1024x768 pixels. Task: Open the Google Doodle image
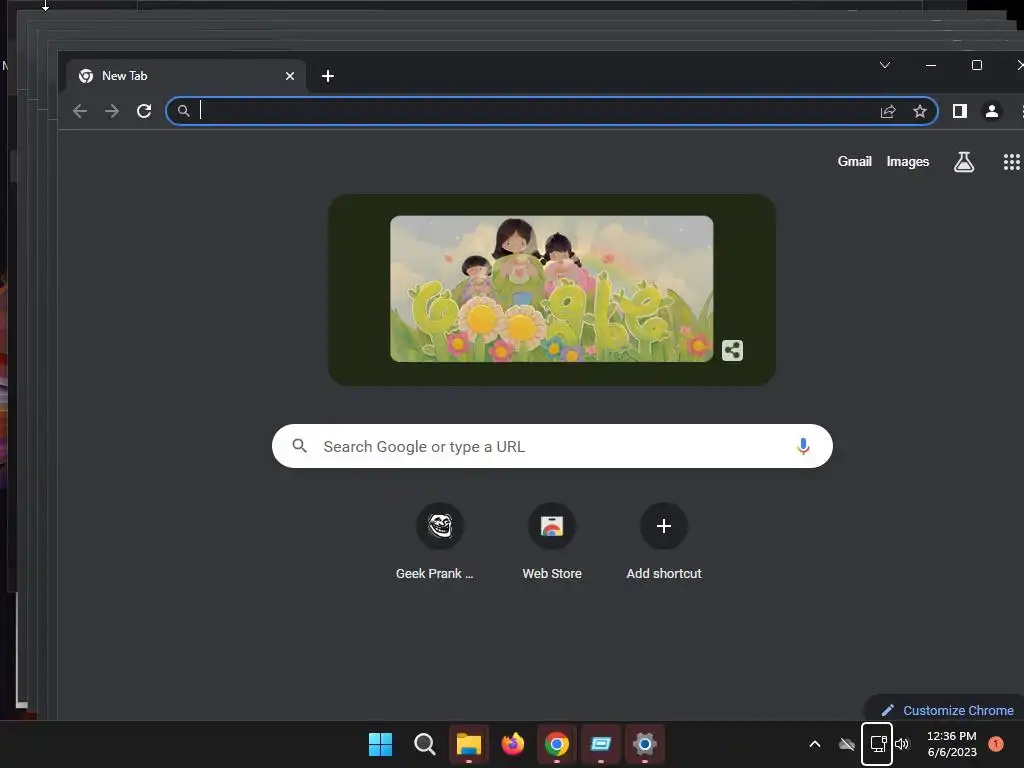[551, 289]
